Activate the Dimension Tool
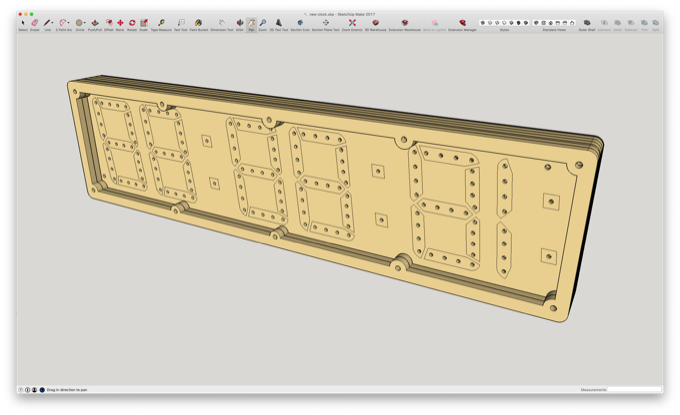Viewport: 680px width, 415px height. click(x=222, y=23)
